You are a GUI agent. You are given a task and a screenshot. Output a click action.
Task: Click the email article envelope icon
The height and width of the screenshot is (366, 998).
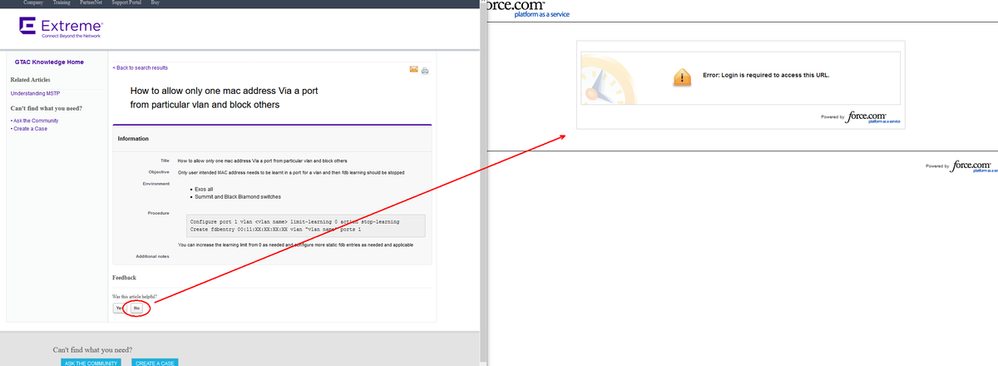point(414,69)
